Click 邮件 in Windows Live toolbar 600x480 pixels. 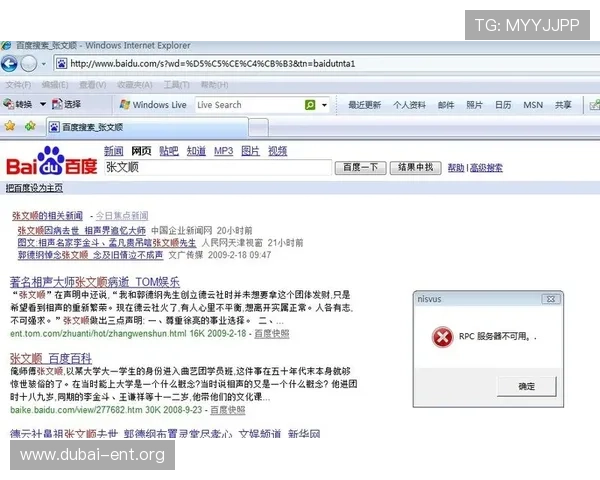pos(446,104)
